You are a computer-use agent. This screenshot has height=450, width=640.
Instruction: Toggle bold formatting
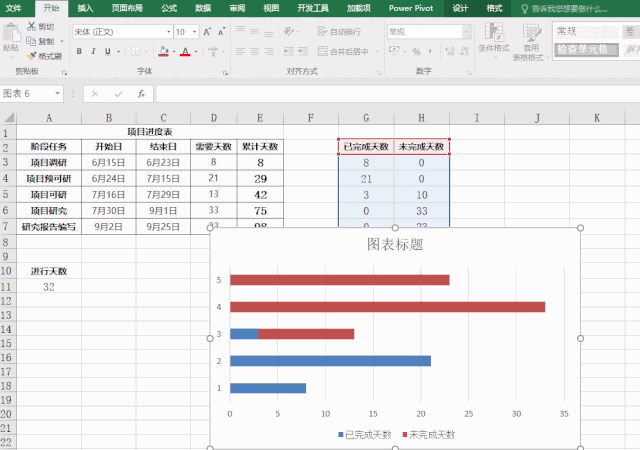[x=79, y=51]
